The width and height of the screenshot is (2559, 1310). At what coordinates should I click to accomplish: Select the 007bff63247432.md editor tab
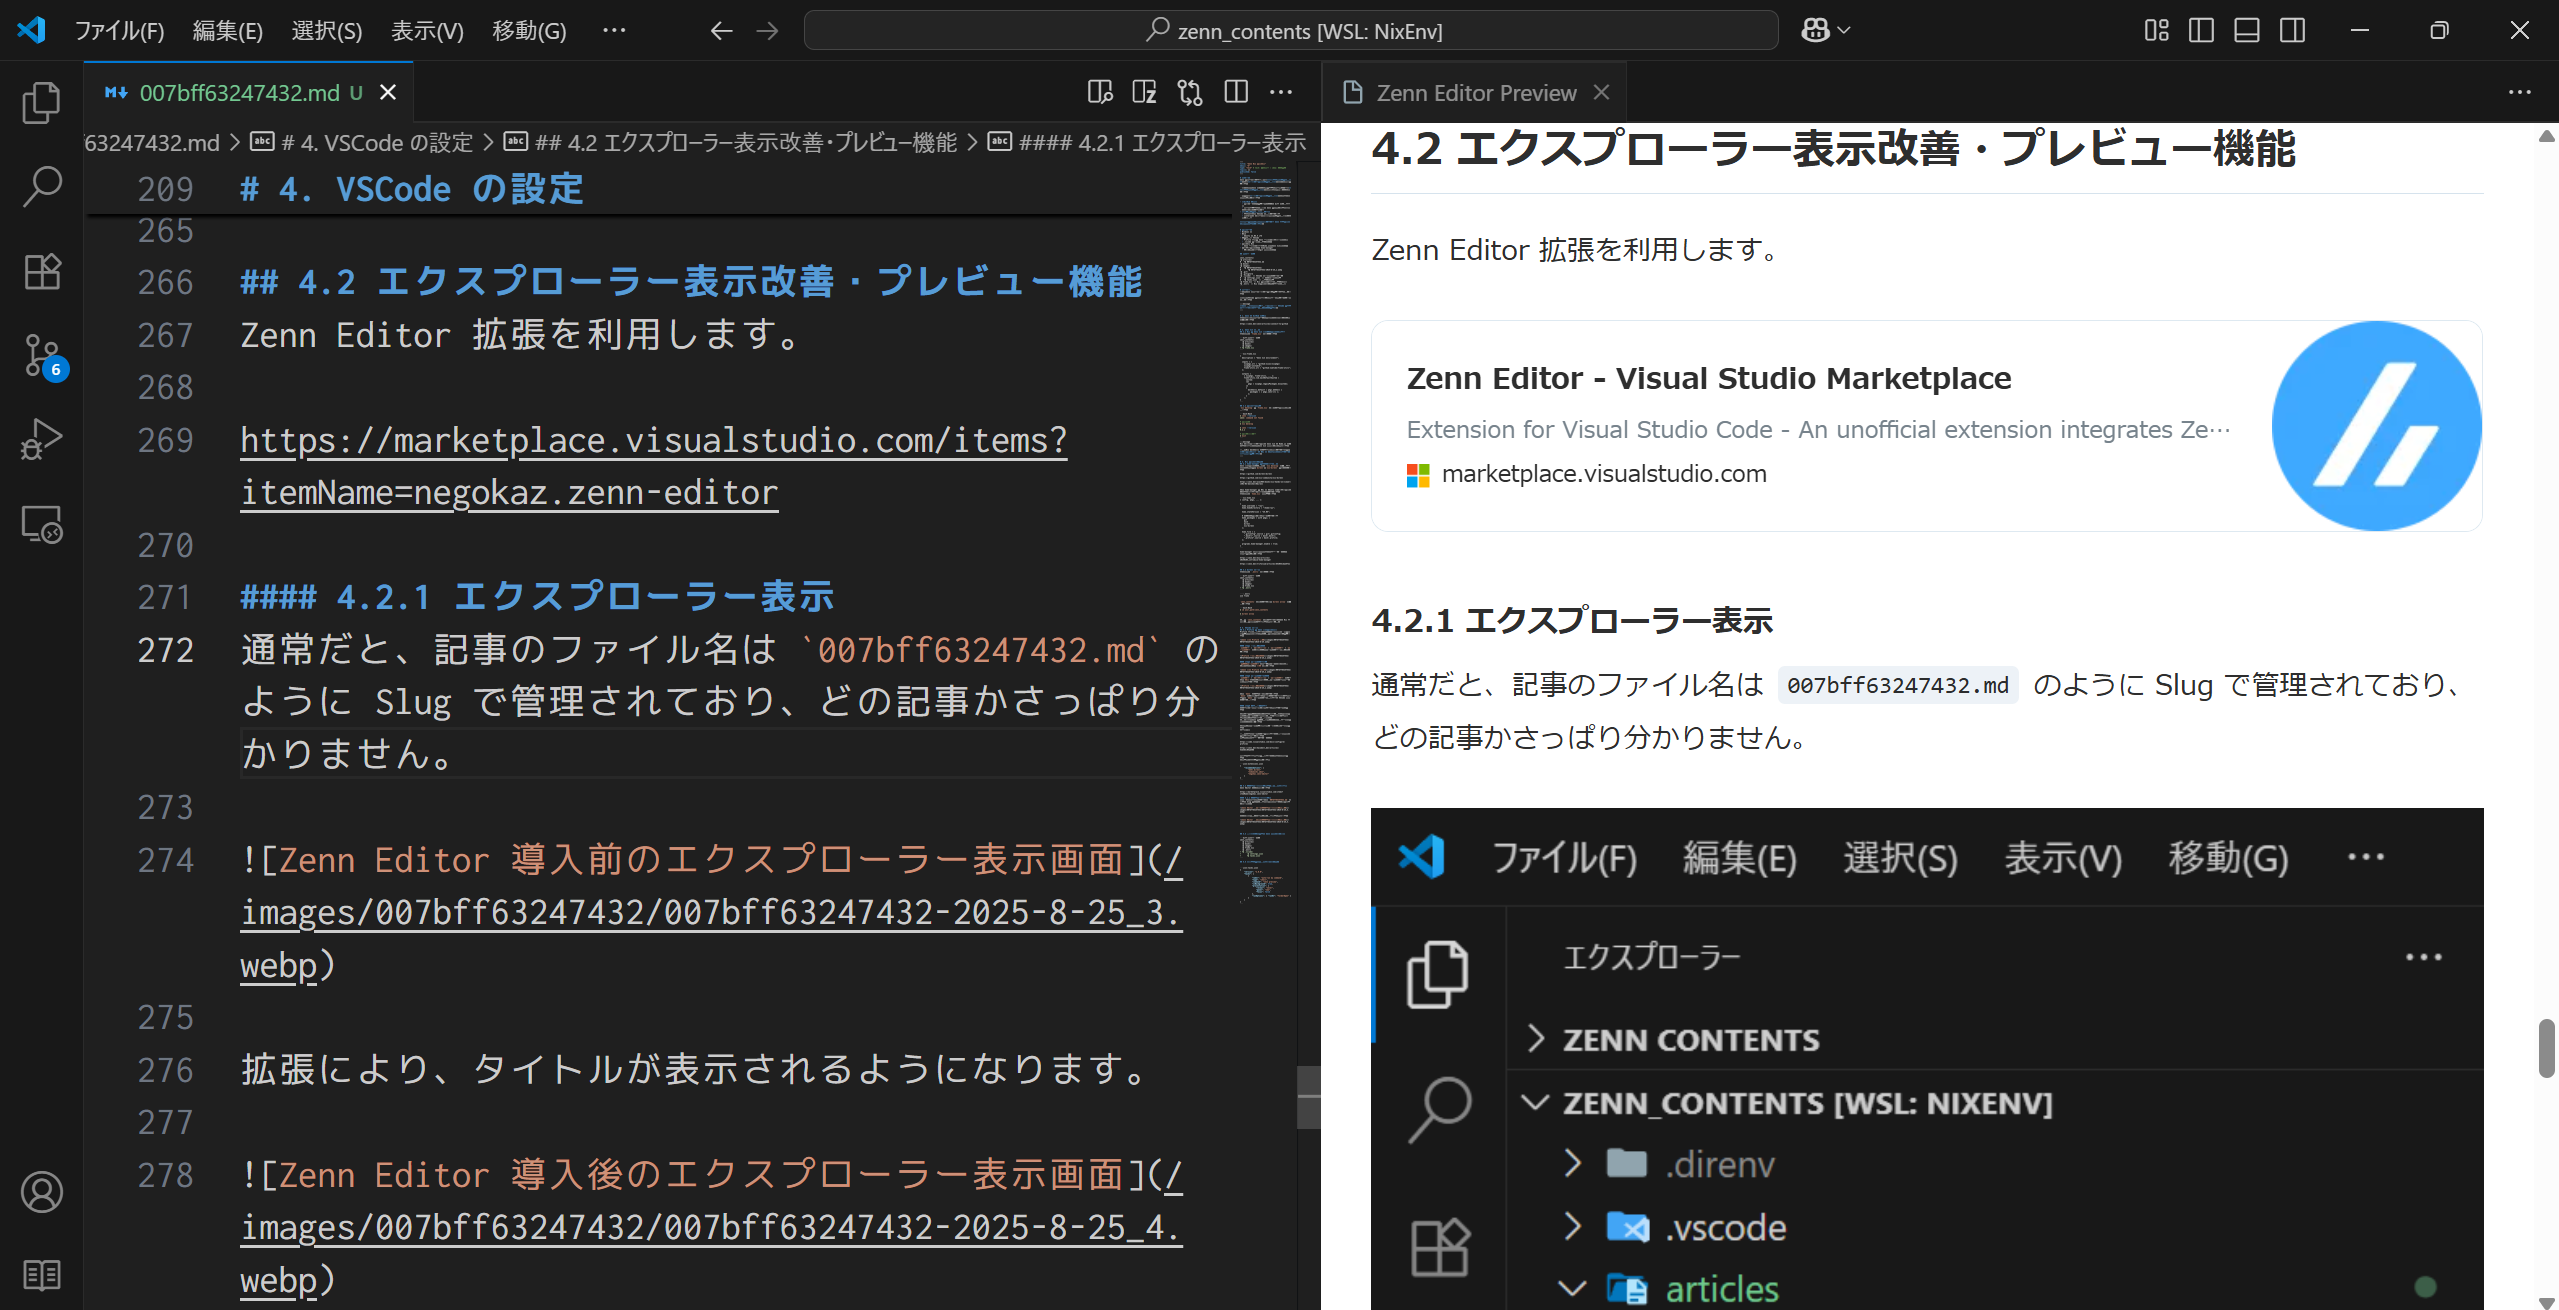[249, 92]
